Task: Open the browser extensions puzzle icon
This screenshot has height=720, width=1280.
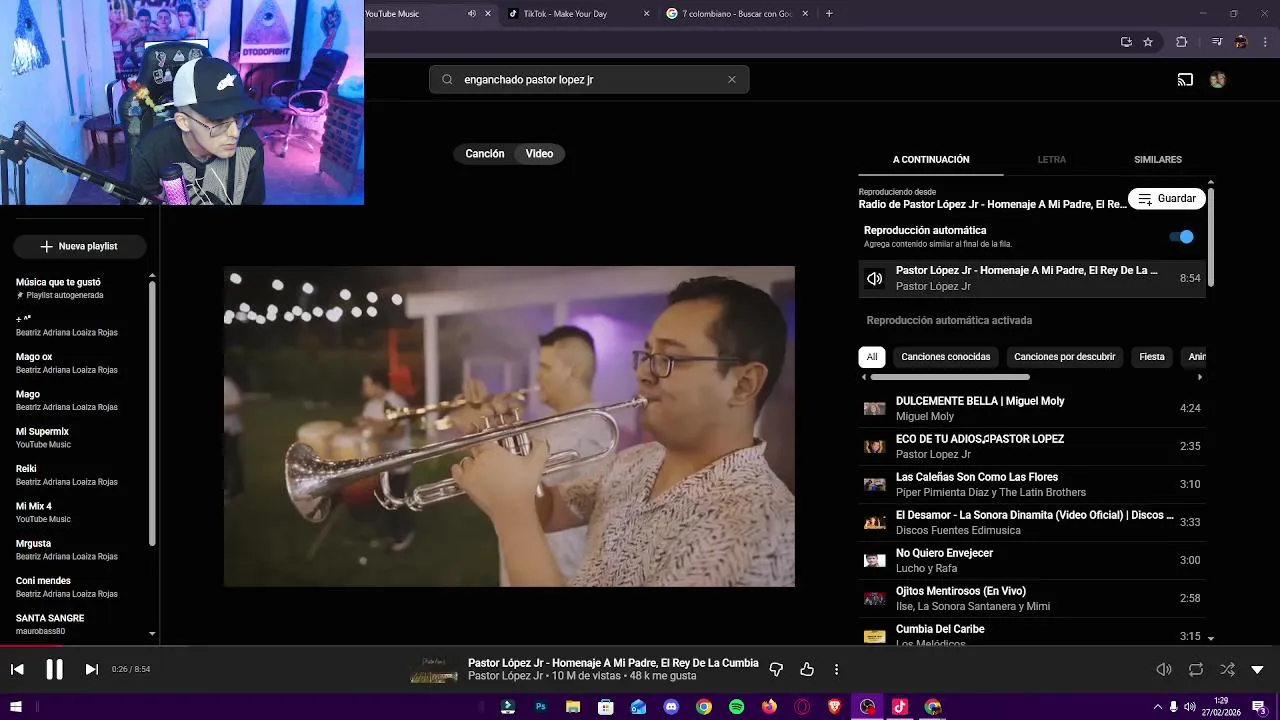Action: [1181, 42]
